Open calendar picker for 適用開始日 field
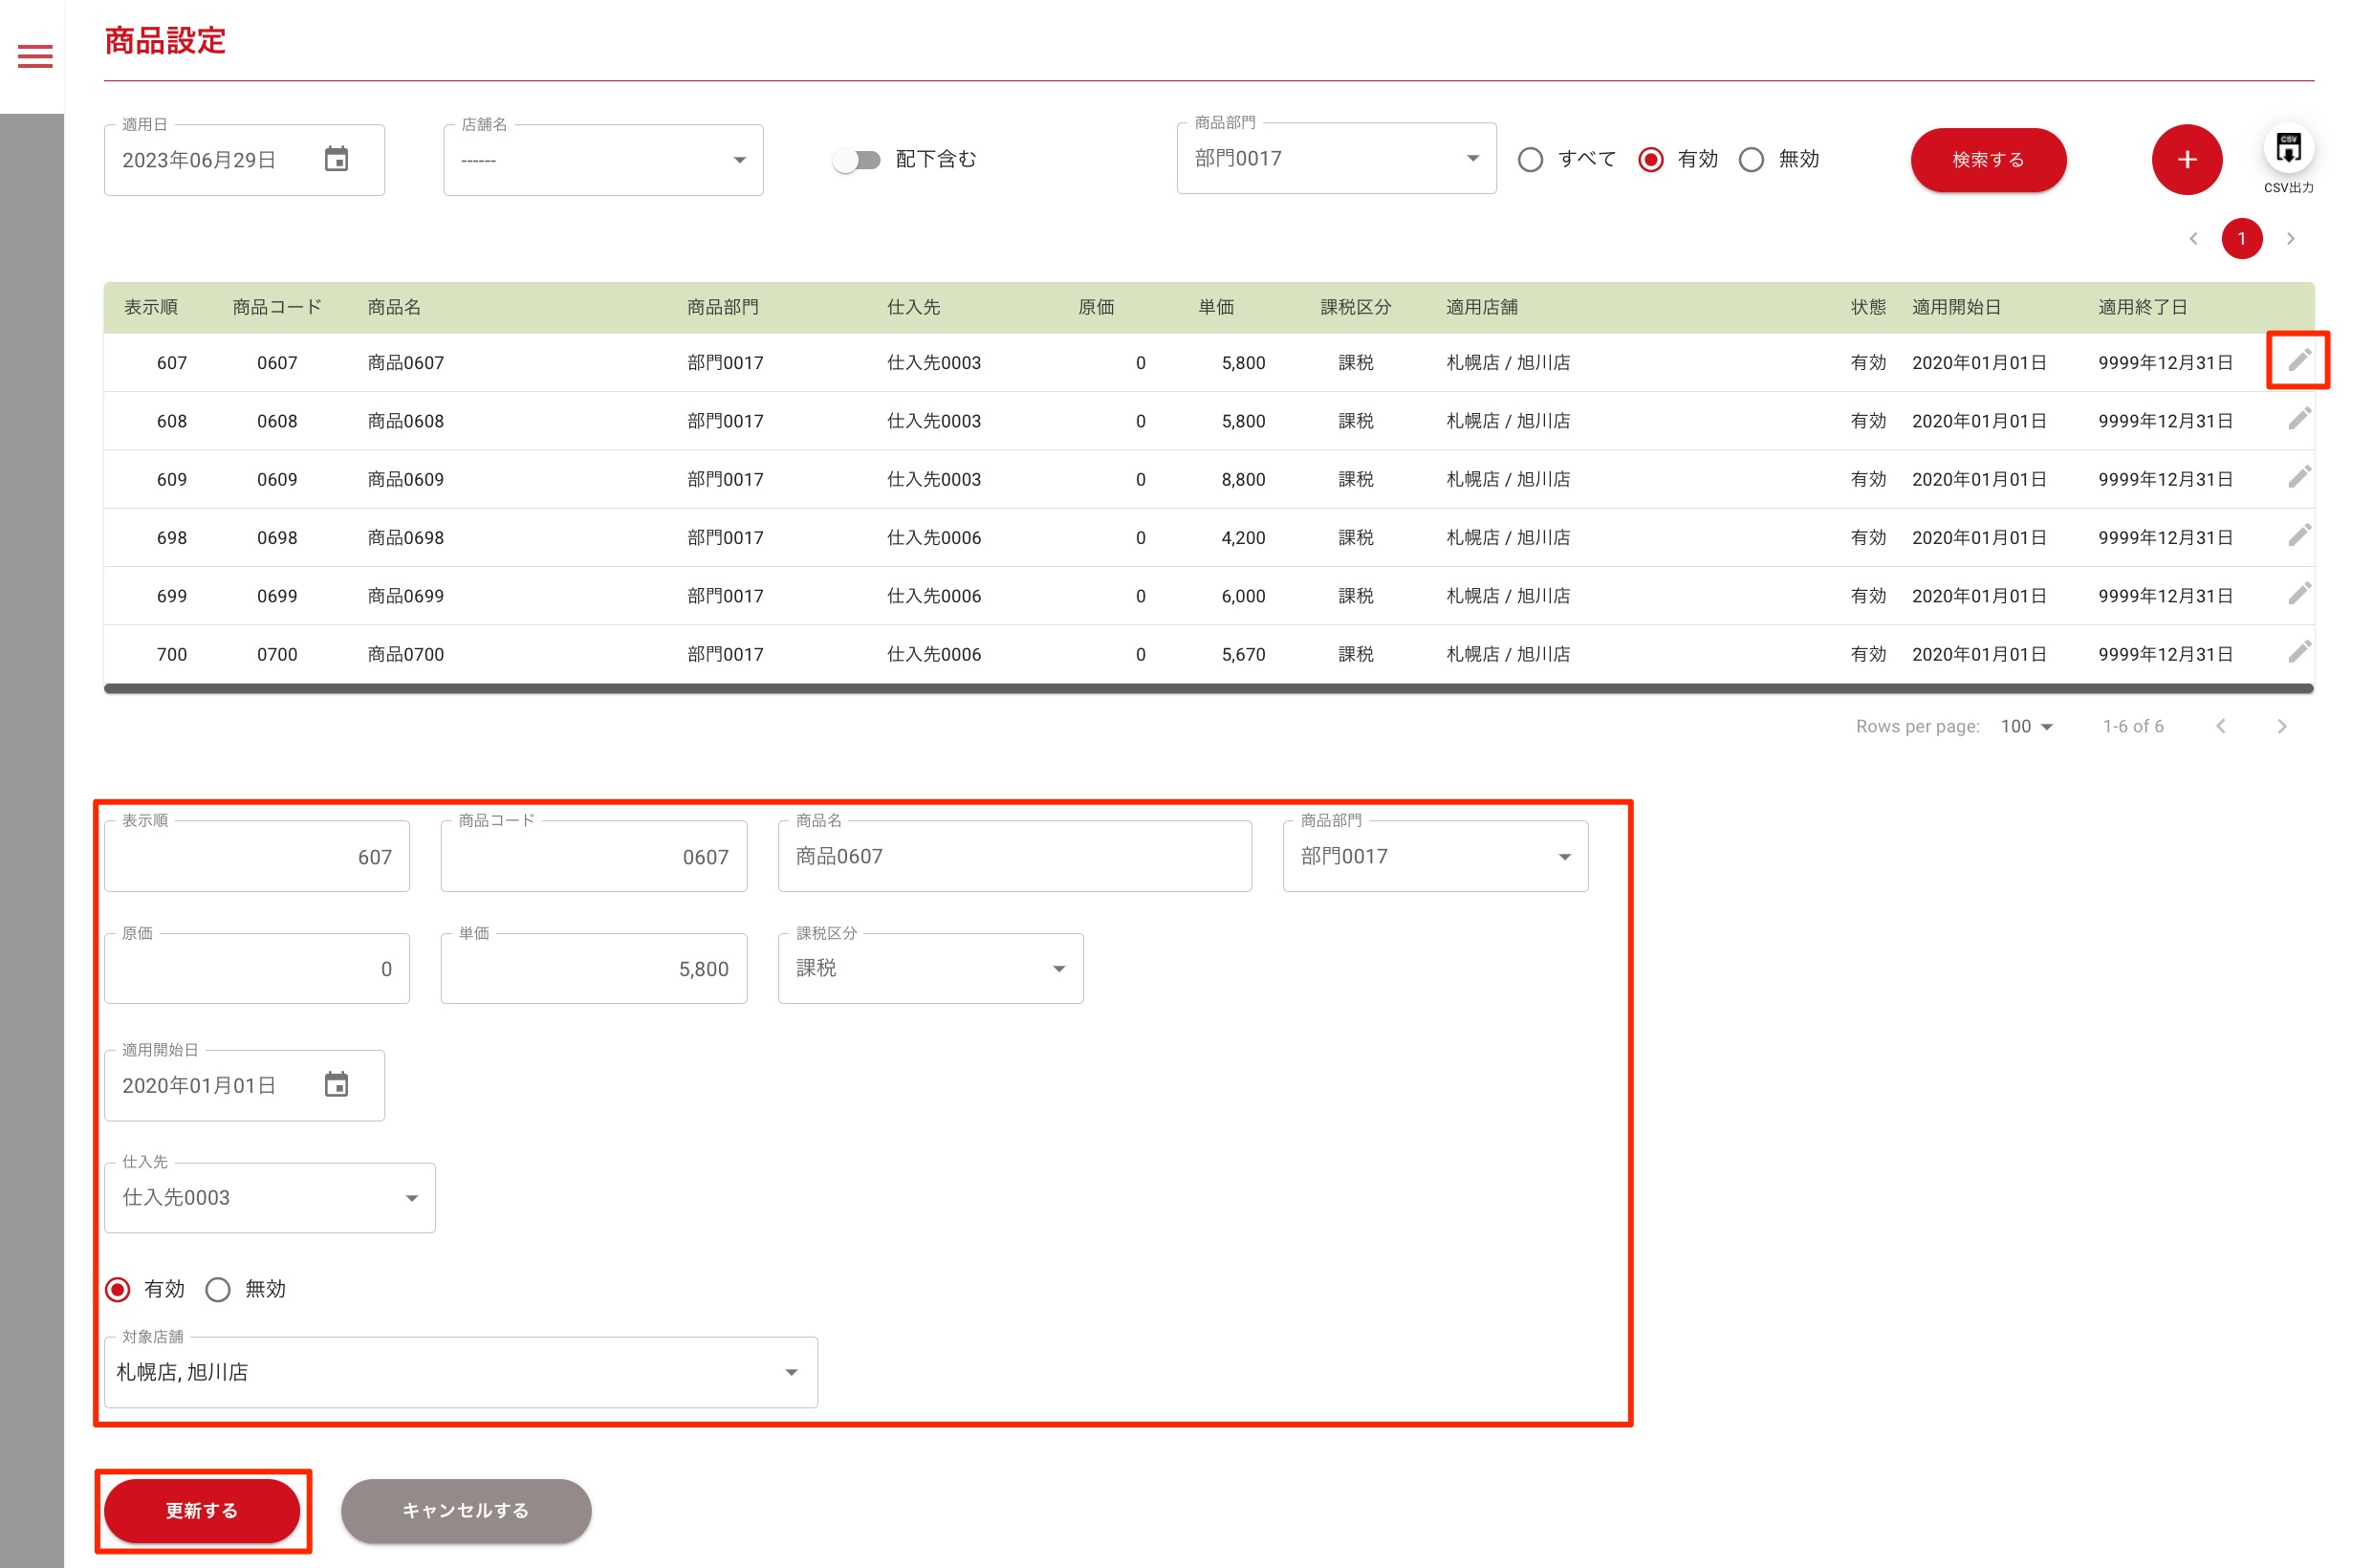This screenshot has height=1568, width=2373. (336, 1085)
